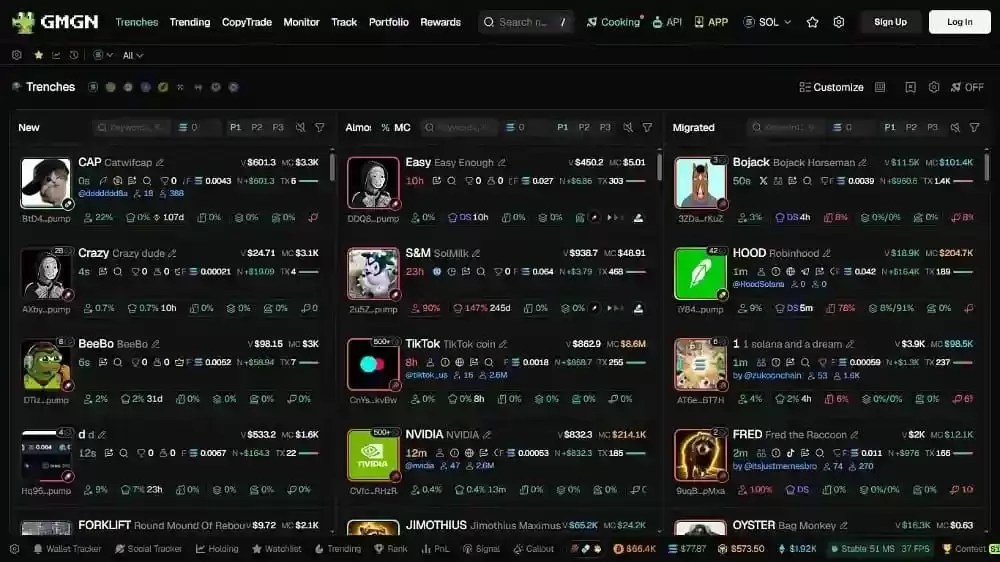The width and height of the screenshot is (1000, 562).
Task: Open the Track tab
Action: [x=344, y=22]
